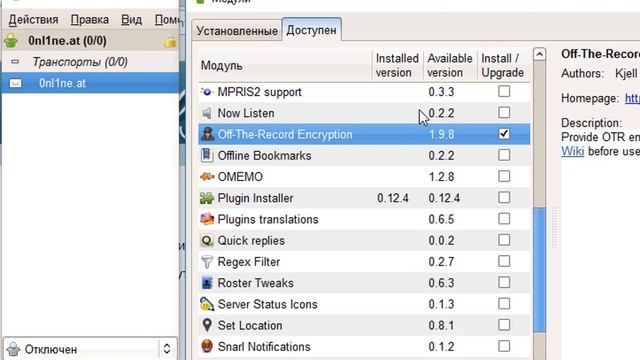Select the Server Status Icons row
This screenshot has height=360, width=640.
coord(364,304)
